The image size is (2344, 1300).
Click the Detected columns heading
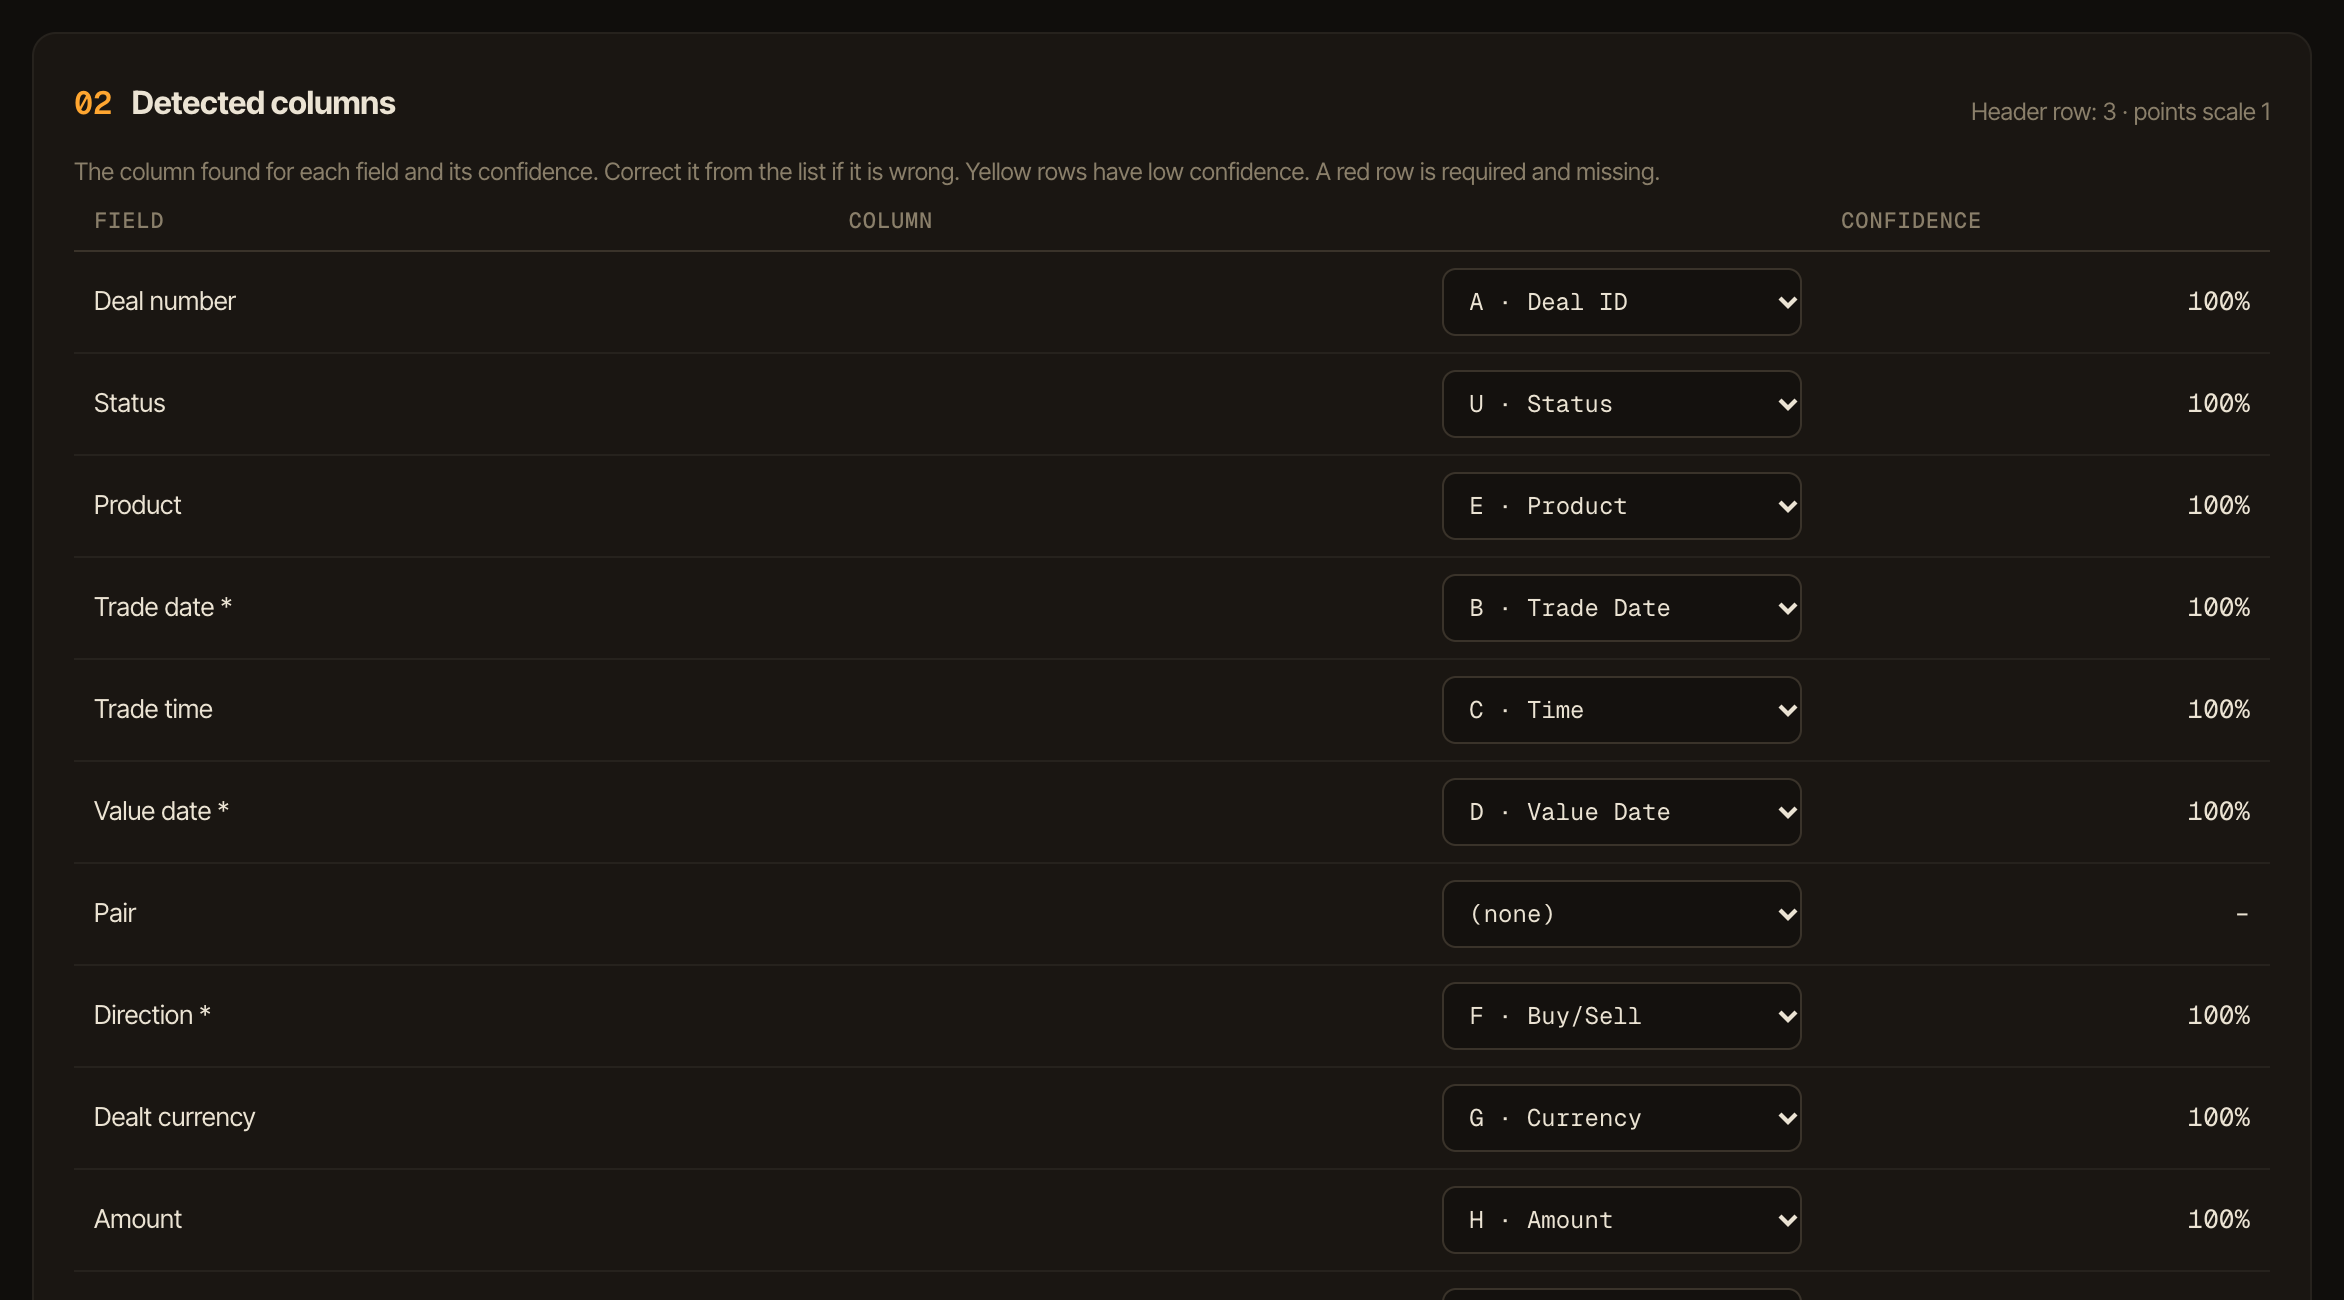click(x=263, y=103)
